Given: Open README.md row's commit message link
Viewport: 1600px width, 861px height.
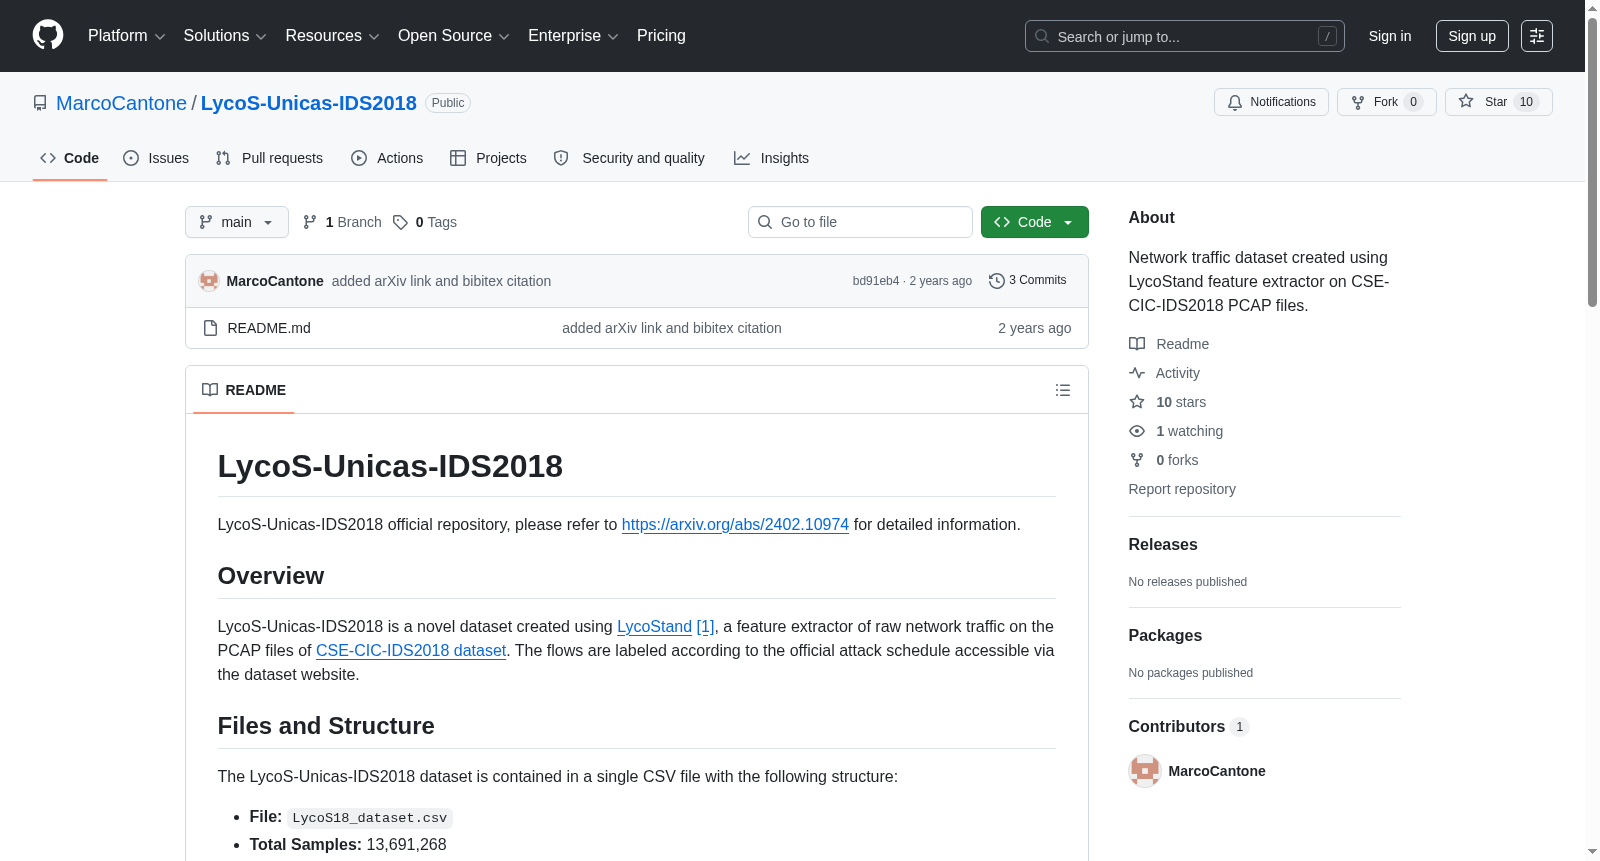Looking at the screenshot, I should coord(672,328).
